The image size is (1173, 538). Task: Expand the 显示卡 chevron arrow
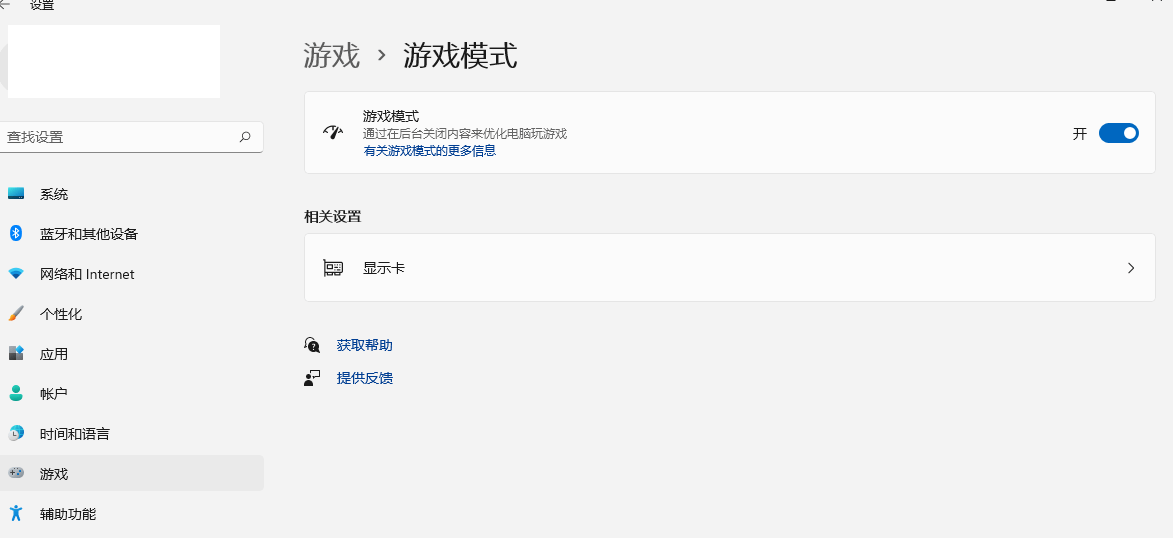[1130, 268]
